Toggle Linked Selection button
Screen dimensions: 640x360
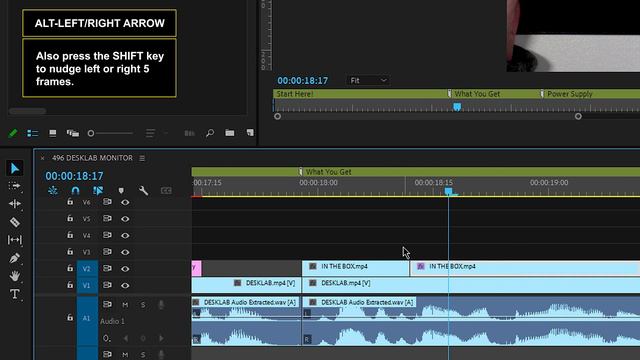pos(98,190)
